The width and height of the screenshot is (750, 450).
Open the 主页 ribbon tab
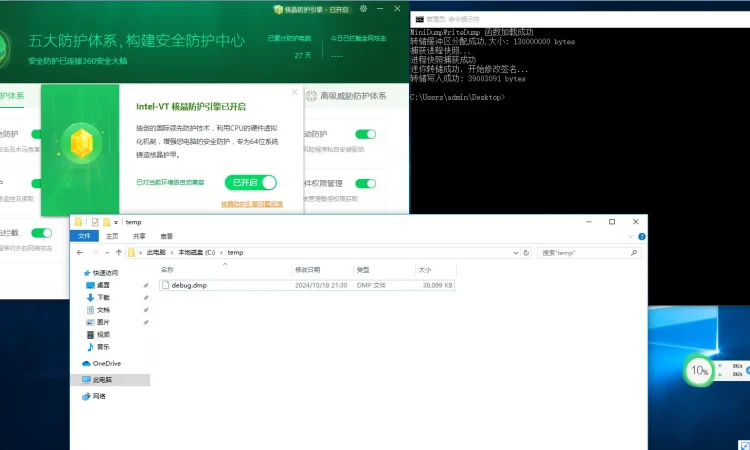(x=112, y=236)
